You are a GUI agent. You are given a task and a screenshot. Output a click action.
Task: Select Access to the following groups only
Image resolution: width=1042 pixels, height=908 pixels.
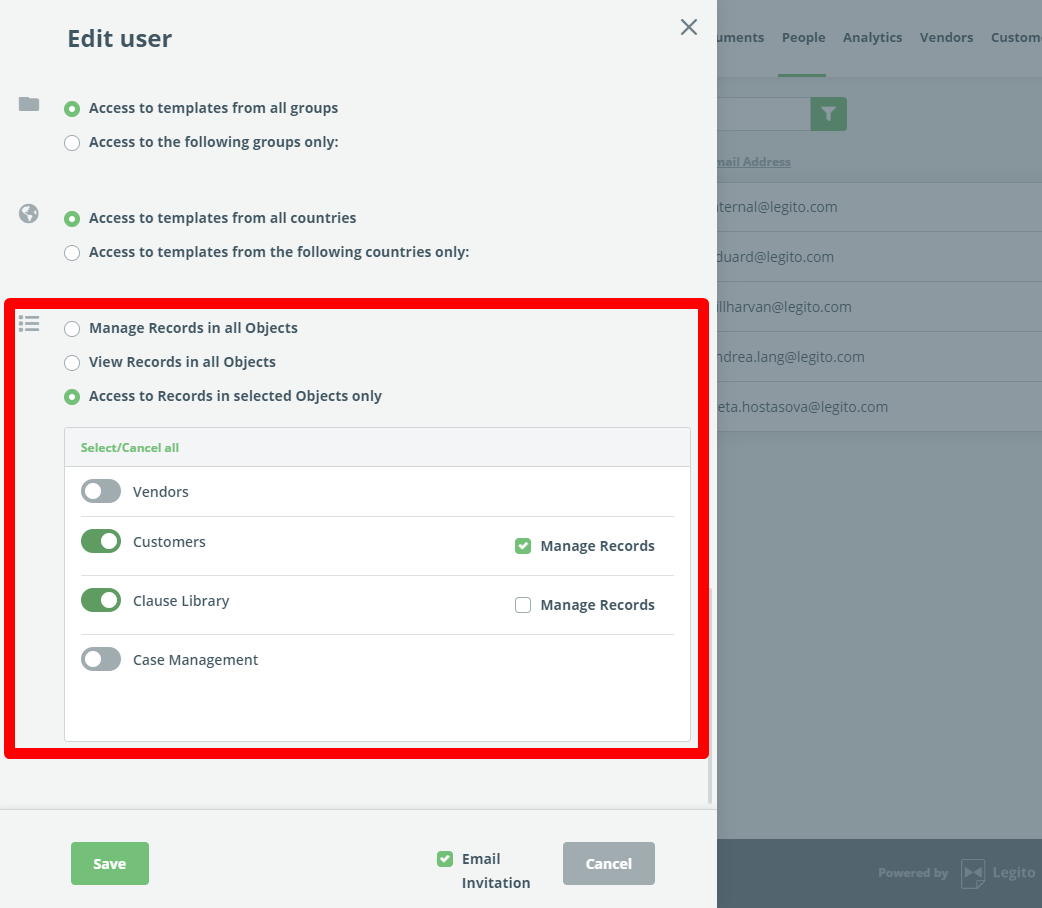72,143
